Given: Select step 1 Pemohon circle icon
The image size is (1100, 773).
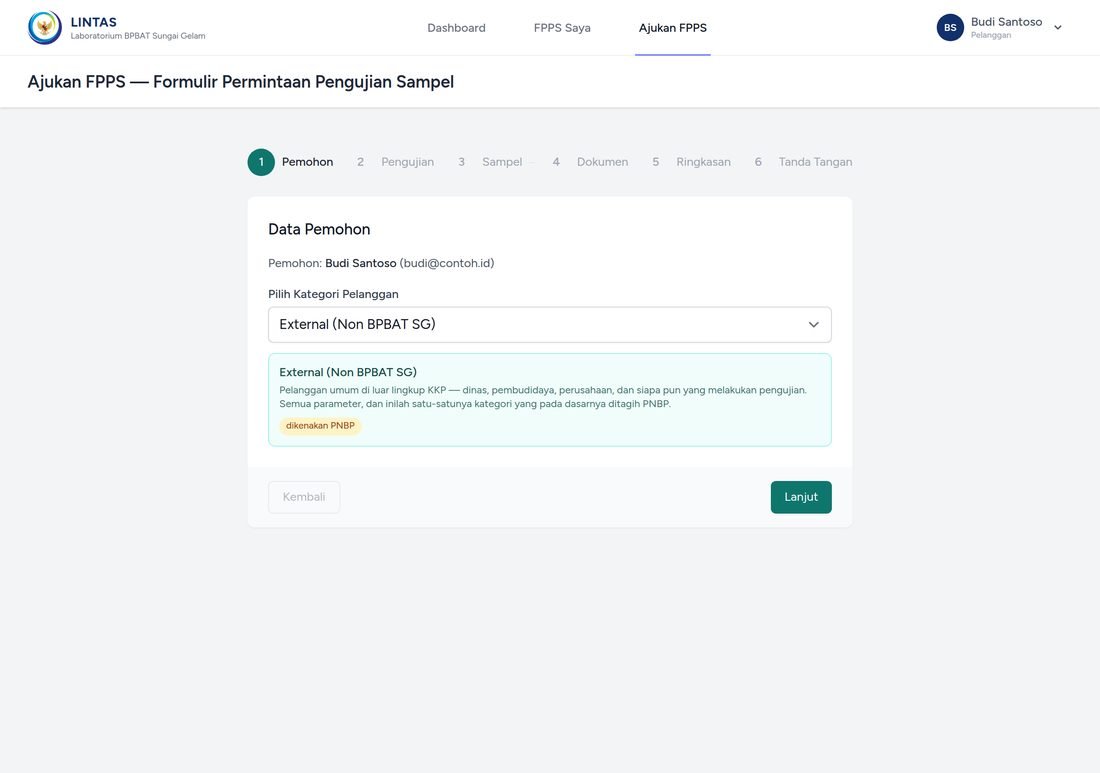Looking at the screenshot, I should coord(261,162).
